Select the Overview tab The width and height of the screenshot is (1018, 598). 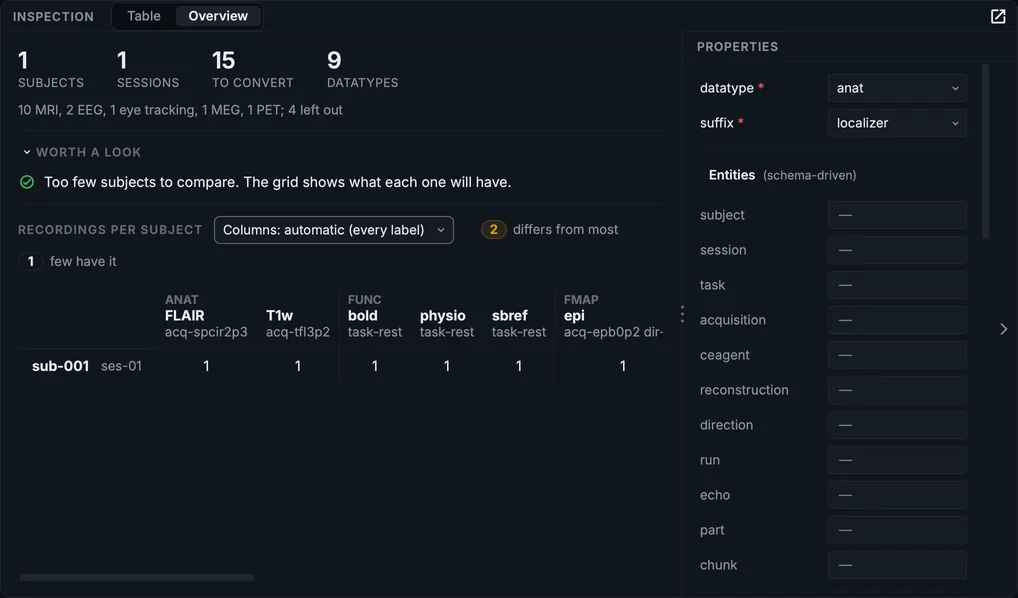pos(218,16)
